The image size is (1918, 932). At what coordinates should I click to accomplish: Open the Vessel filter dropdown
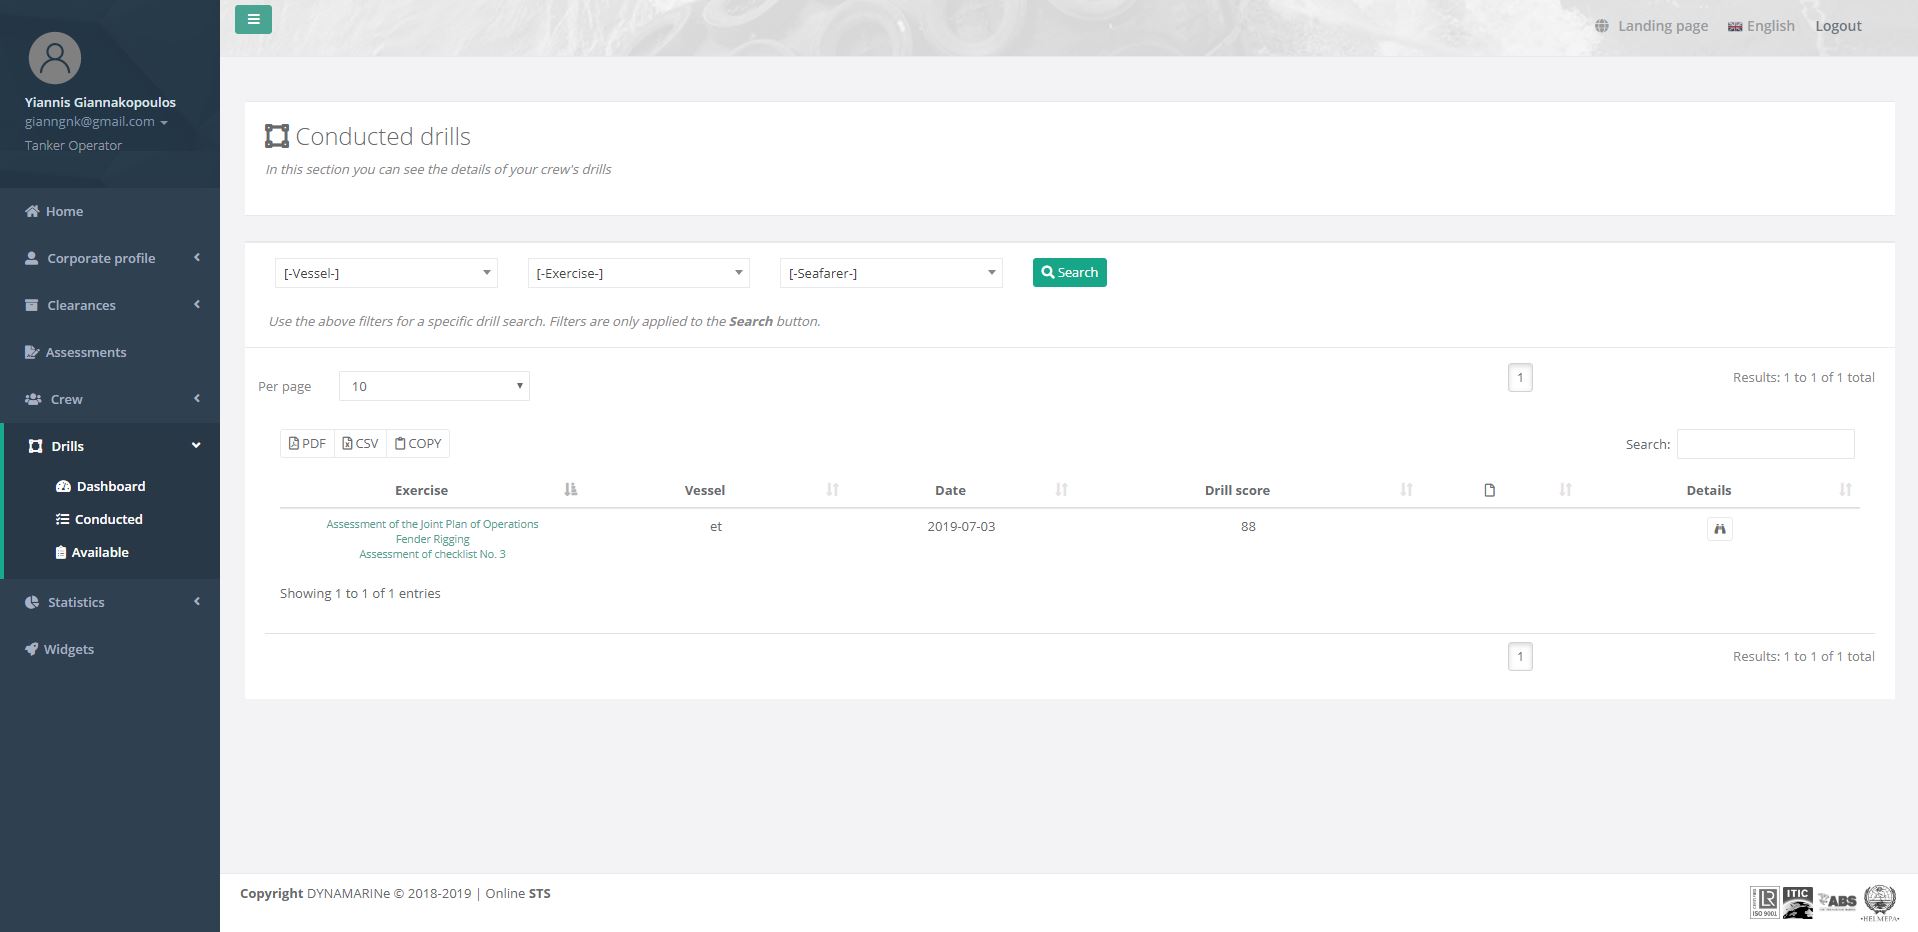point(386,273)
